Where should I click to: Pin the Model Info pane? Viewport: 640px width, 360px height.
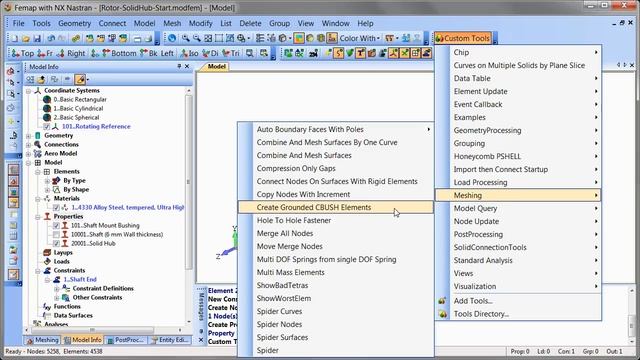[x=179, y=66]
